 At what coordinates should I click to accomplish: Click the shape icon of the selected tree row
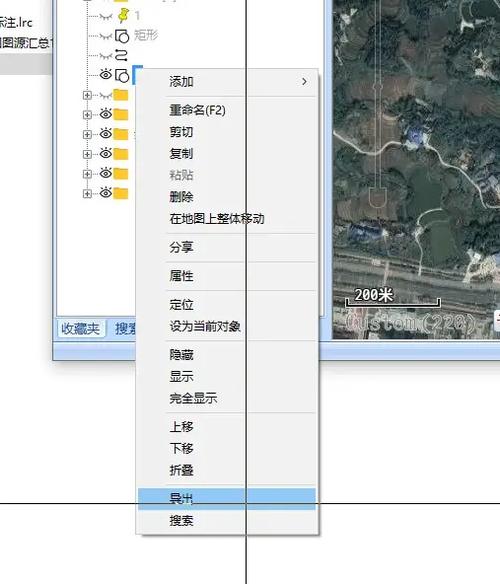click(x=122, y=75)
